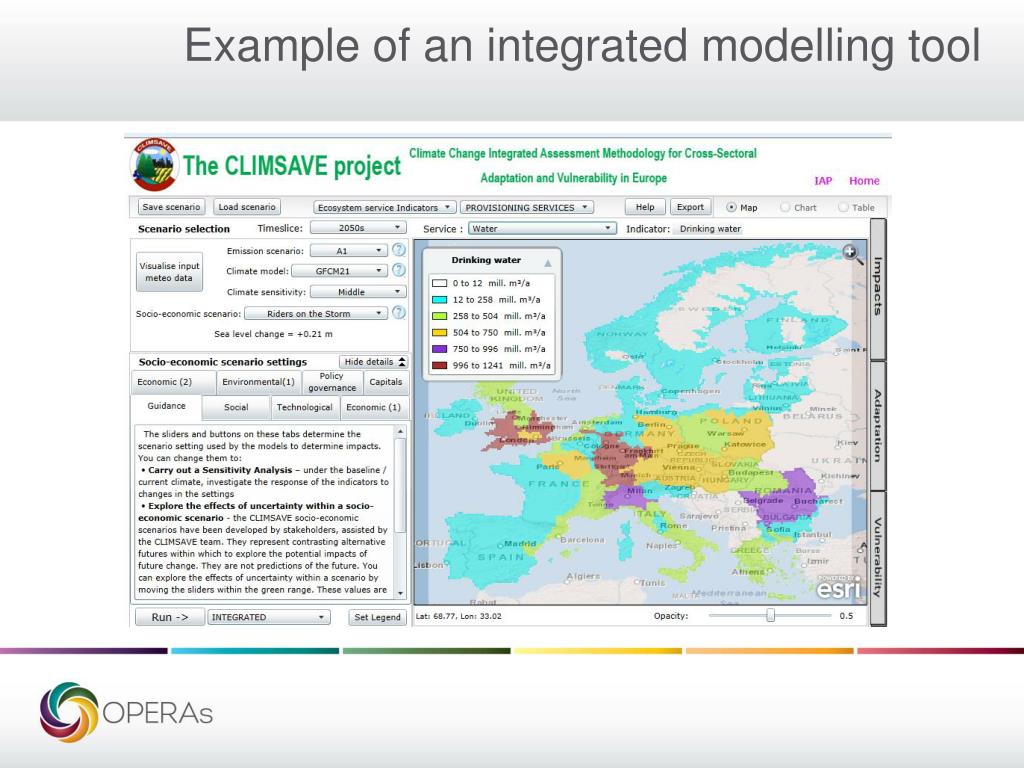Click the Run -> button
The image size is (1024, 768).
point(170,617)
